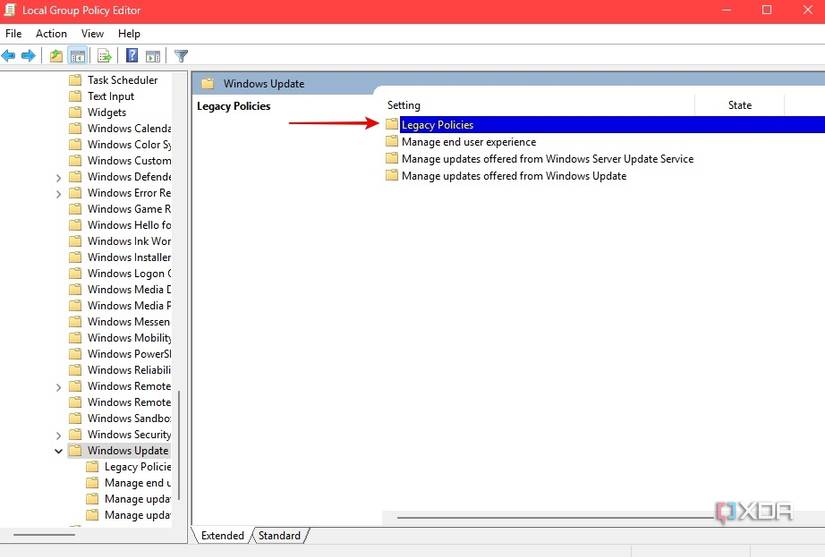The height and width of the screenshot is (557, 825).
Task: Click the Task Scheduler folder icon
Action: (76, 80)
